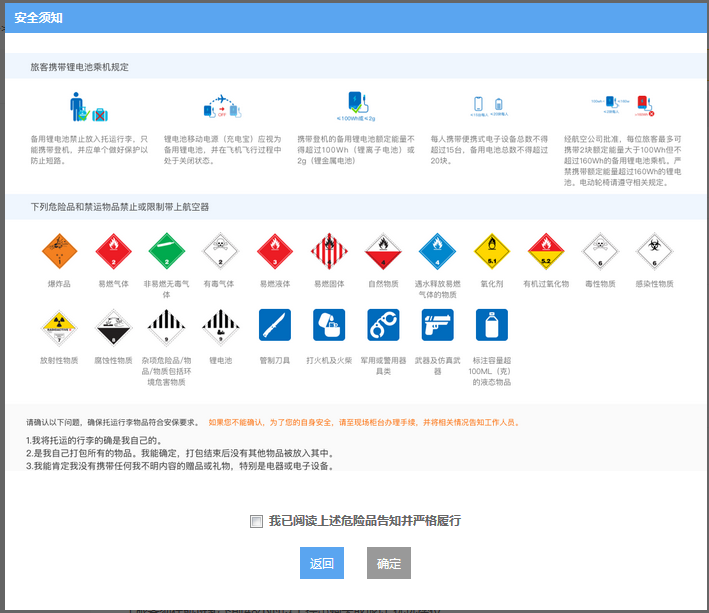Viewport: 709px width, 613px height.
Task: Click the oxidizer (氧化剂) yellow icon
Action: pyautogui.click(x=492, y=251)
